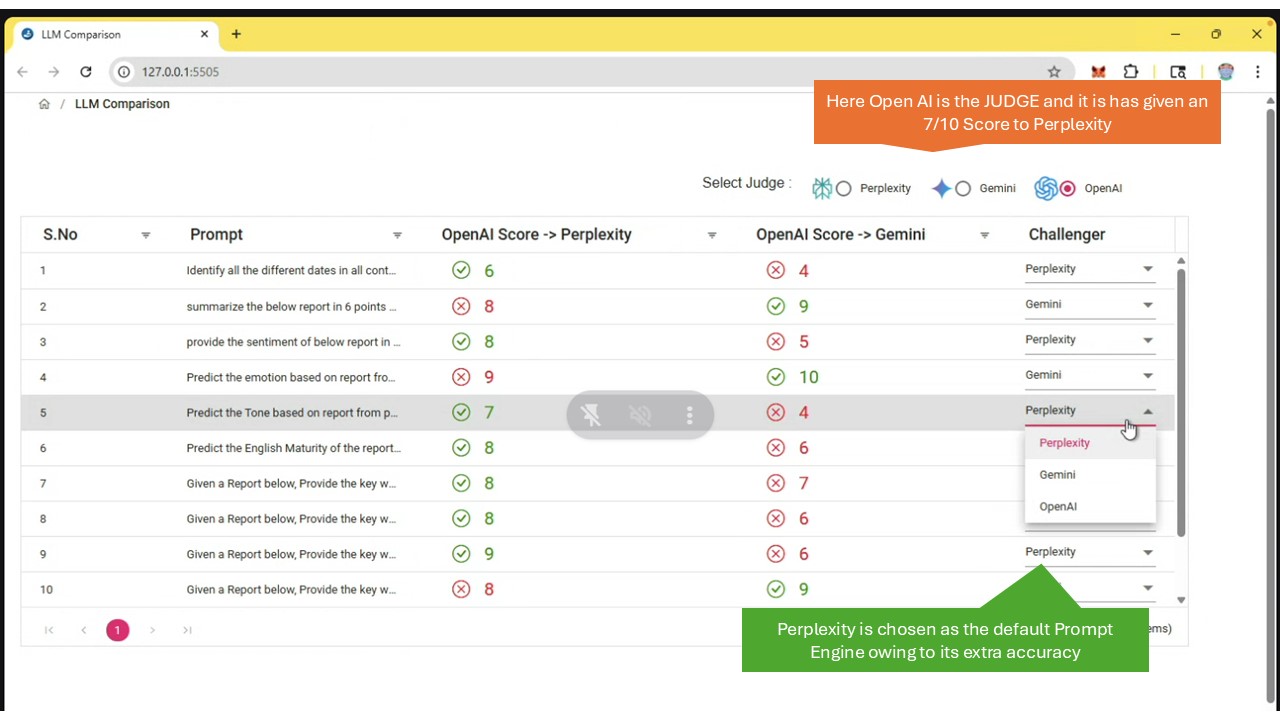The width and height of the screenshot is (1280, 720).
Task: Select the prompt 'Predict the English Maturity of the report'
Action: [293, 448]
